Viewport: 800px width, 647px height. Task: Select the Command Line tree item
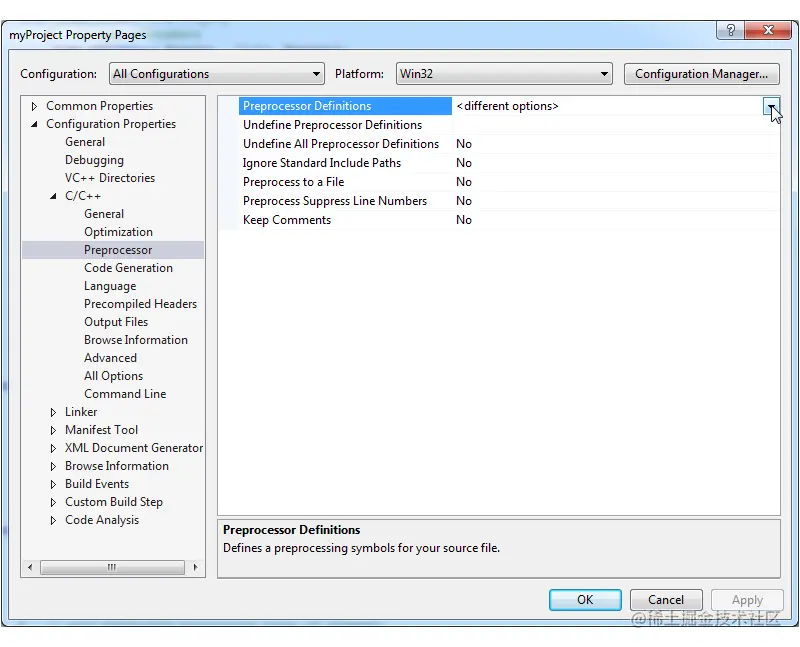(x=125, y=394)
